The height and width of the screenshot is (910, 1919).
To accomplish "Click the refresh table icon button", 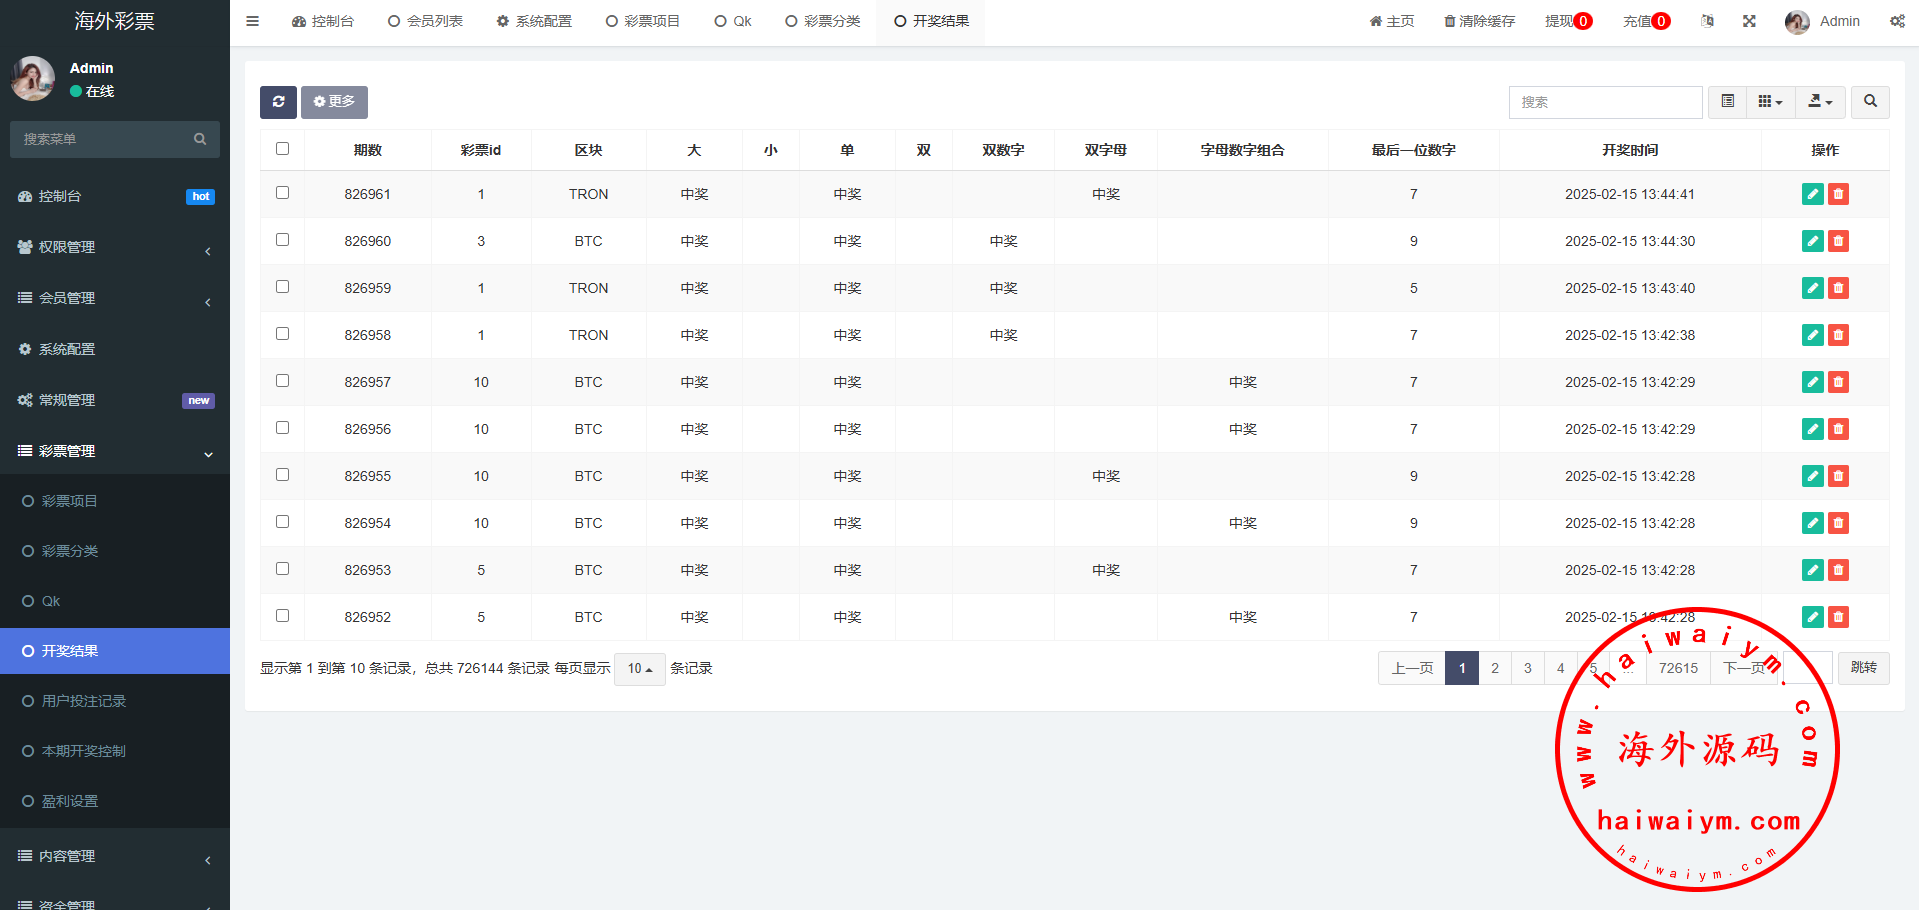I will pyautogui.click(x=278, y=102).
